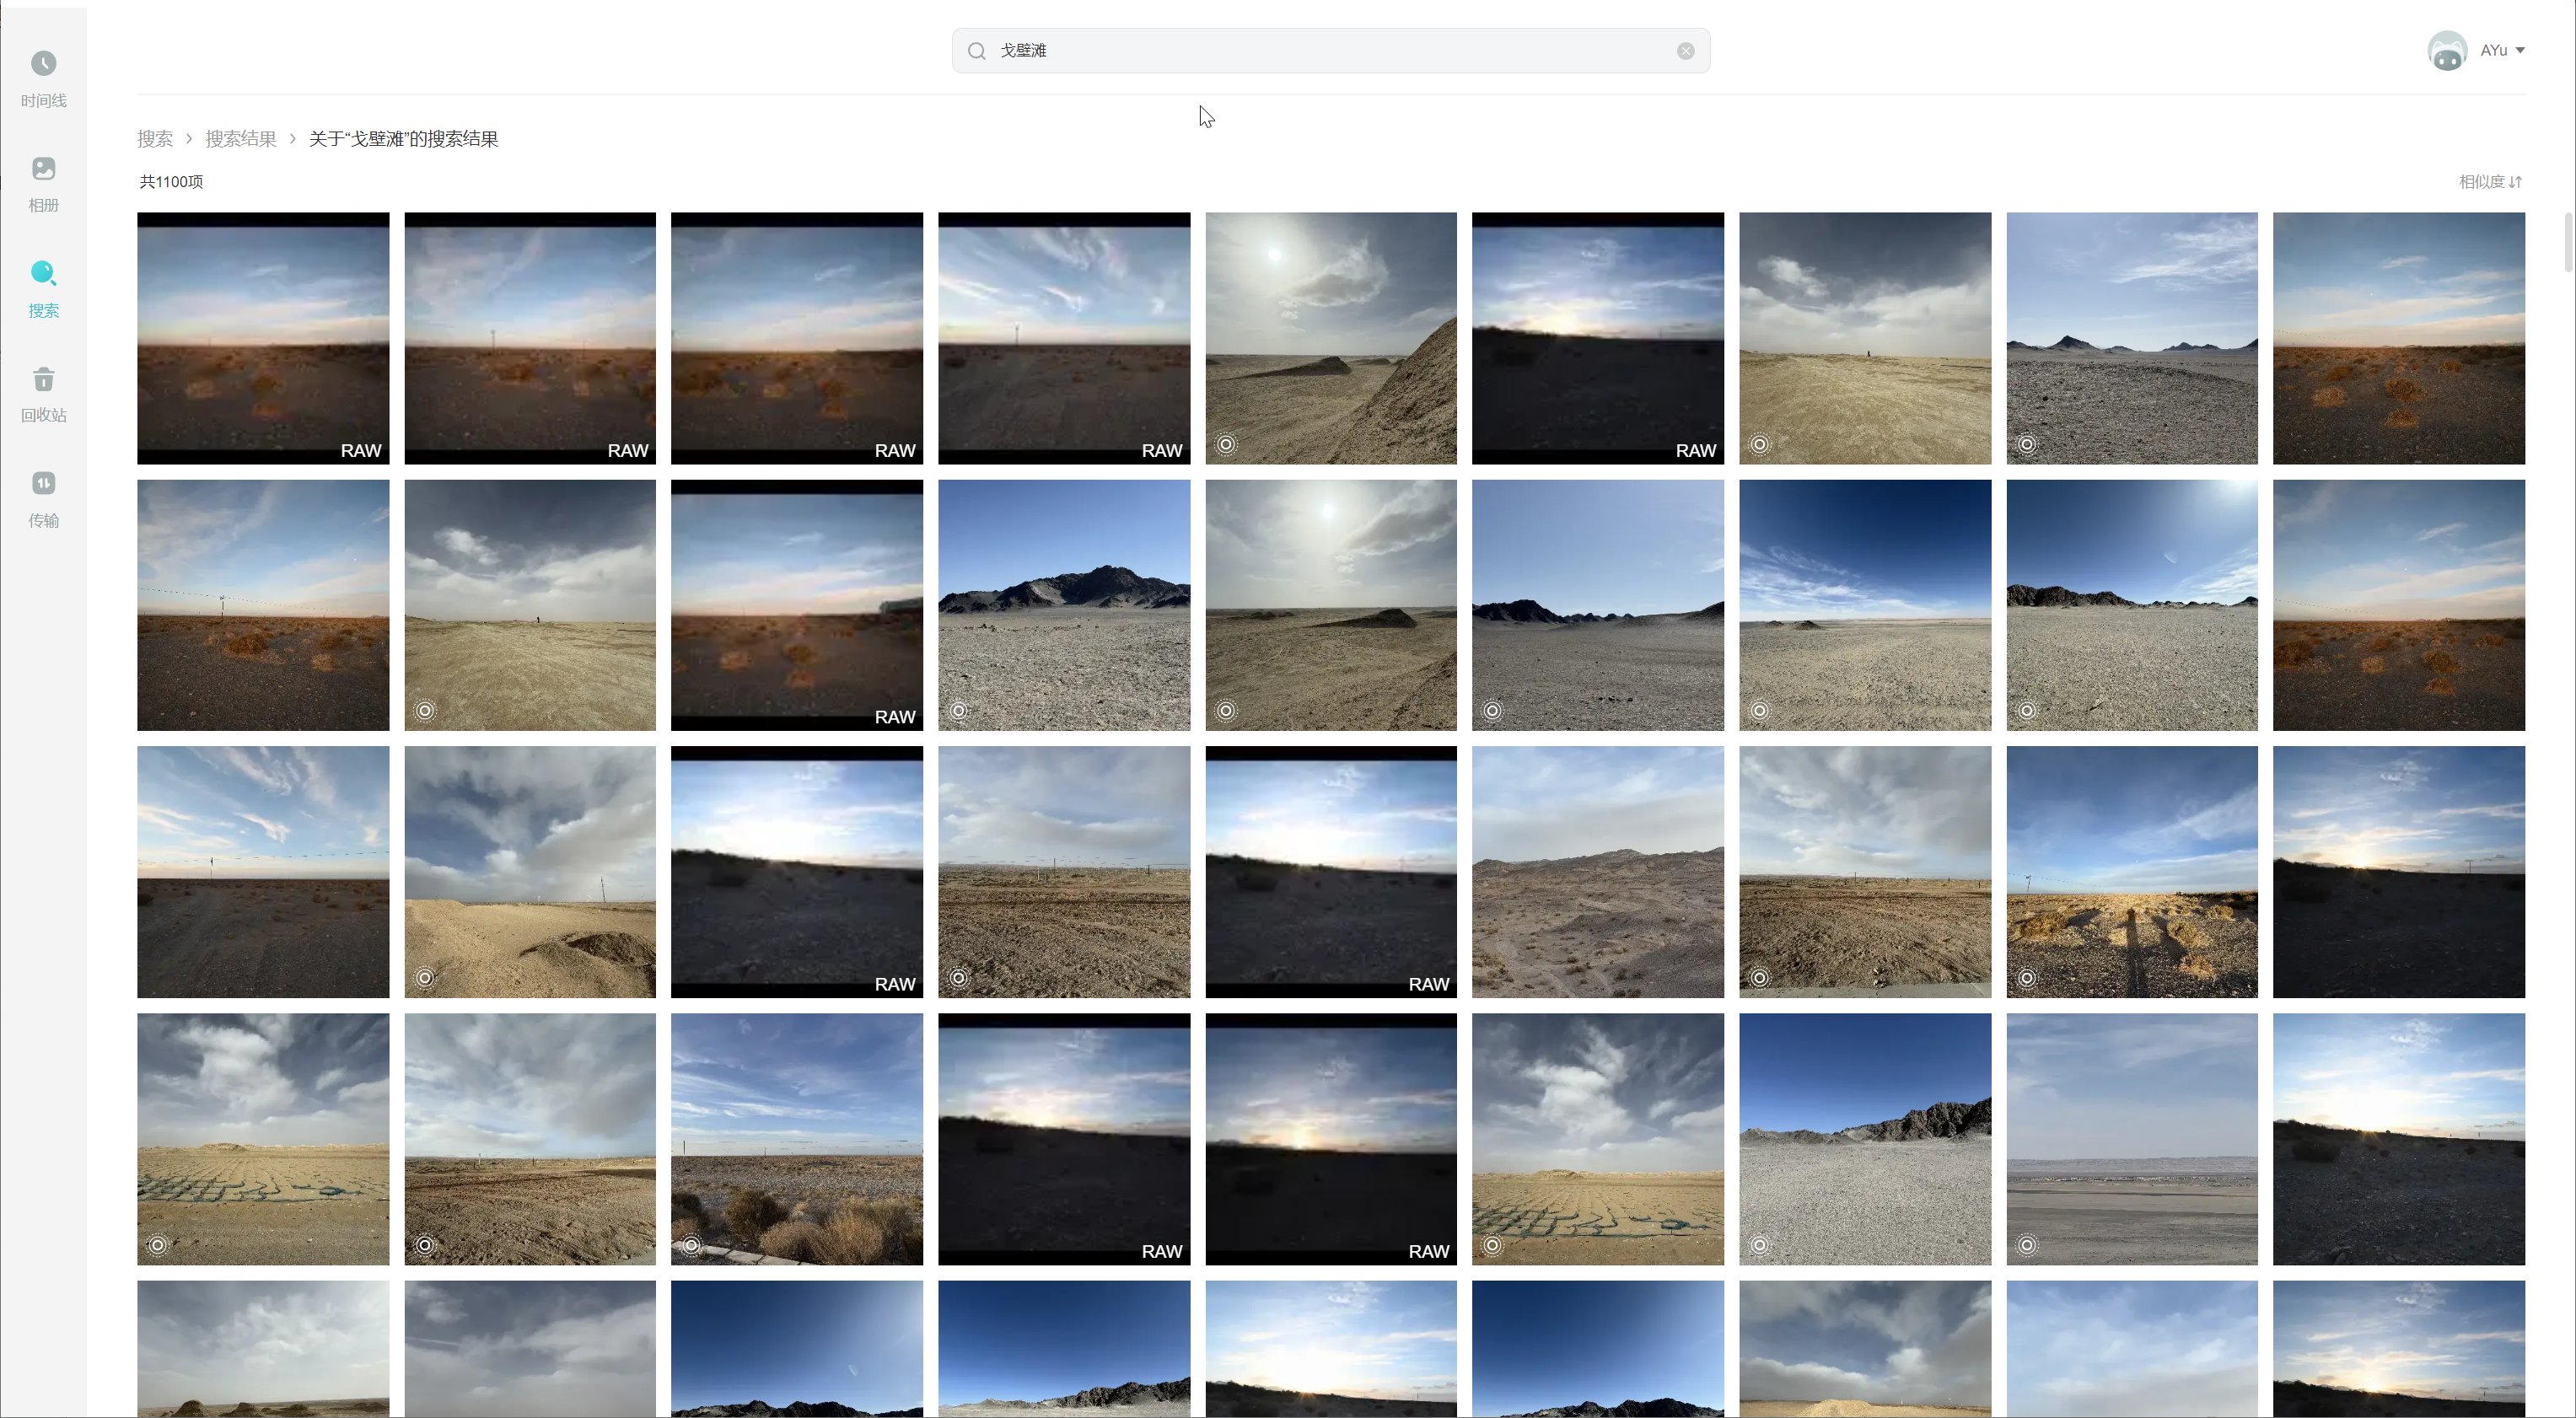
Task: Click live-photo icon on third-row seventh plain photo
Action: pyautogui.click(x=1760, y=978)
